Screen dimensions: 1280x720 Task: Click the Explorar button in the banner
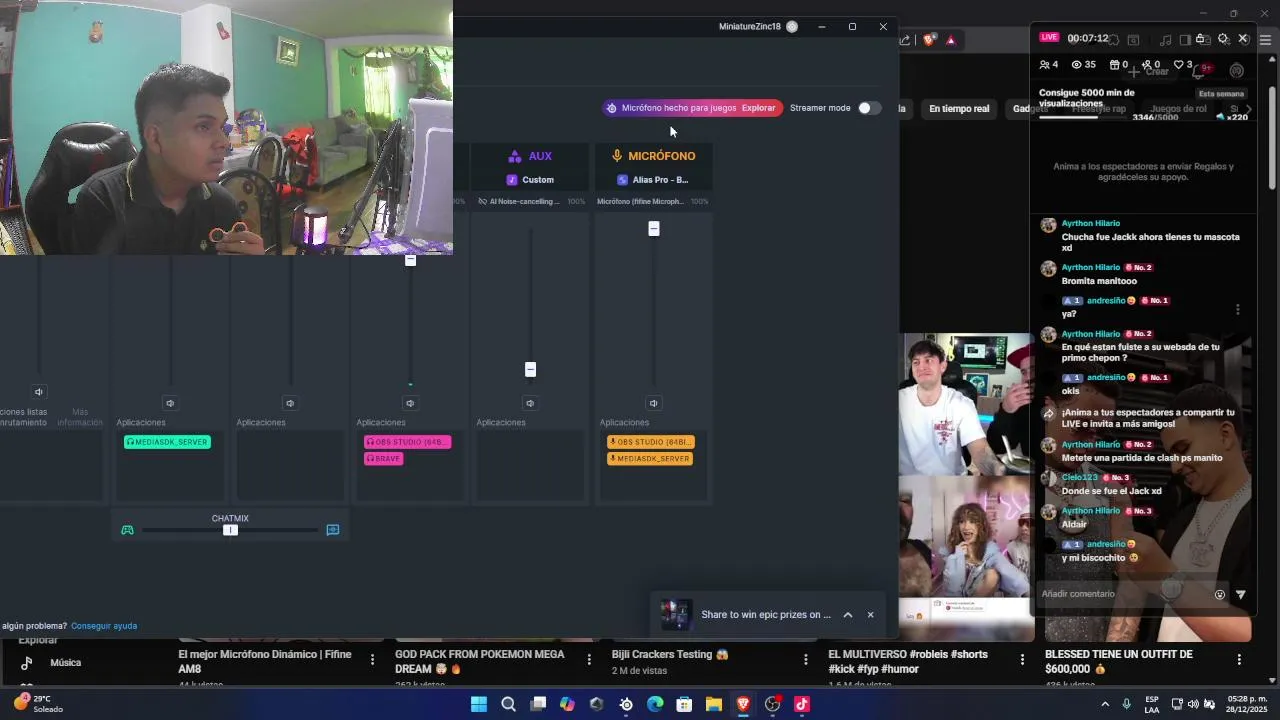pos(758,108)
